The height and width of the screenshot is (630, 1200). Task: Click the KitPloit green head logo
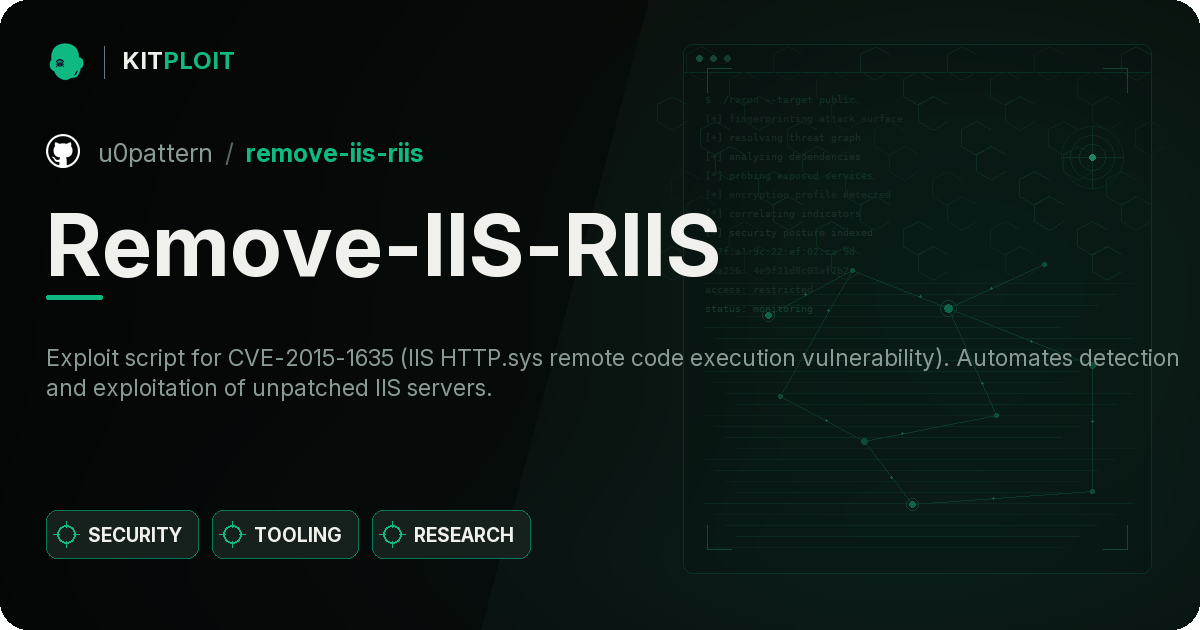tap(65, 61)
